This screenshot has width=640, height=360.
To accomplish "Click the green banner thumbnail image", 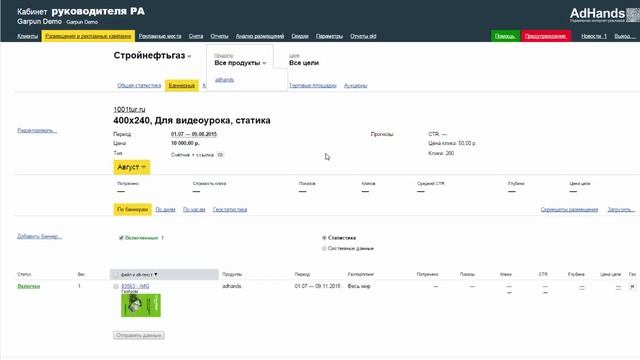I will 141,305.
